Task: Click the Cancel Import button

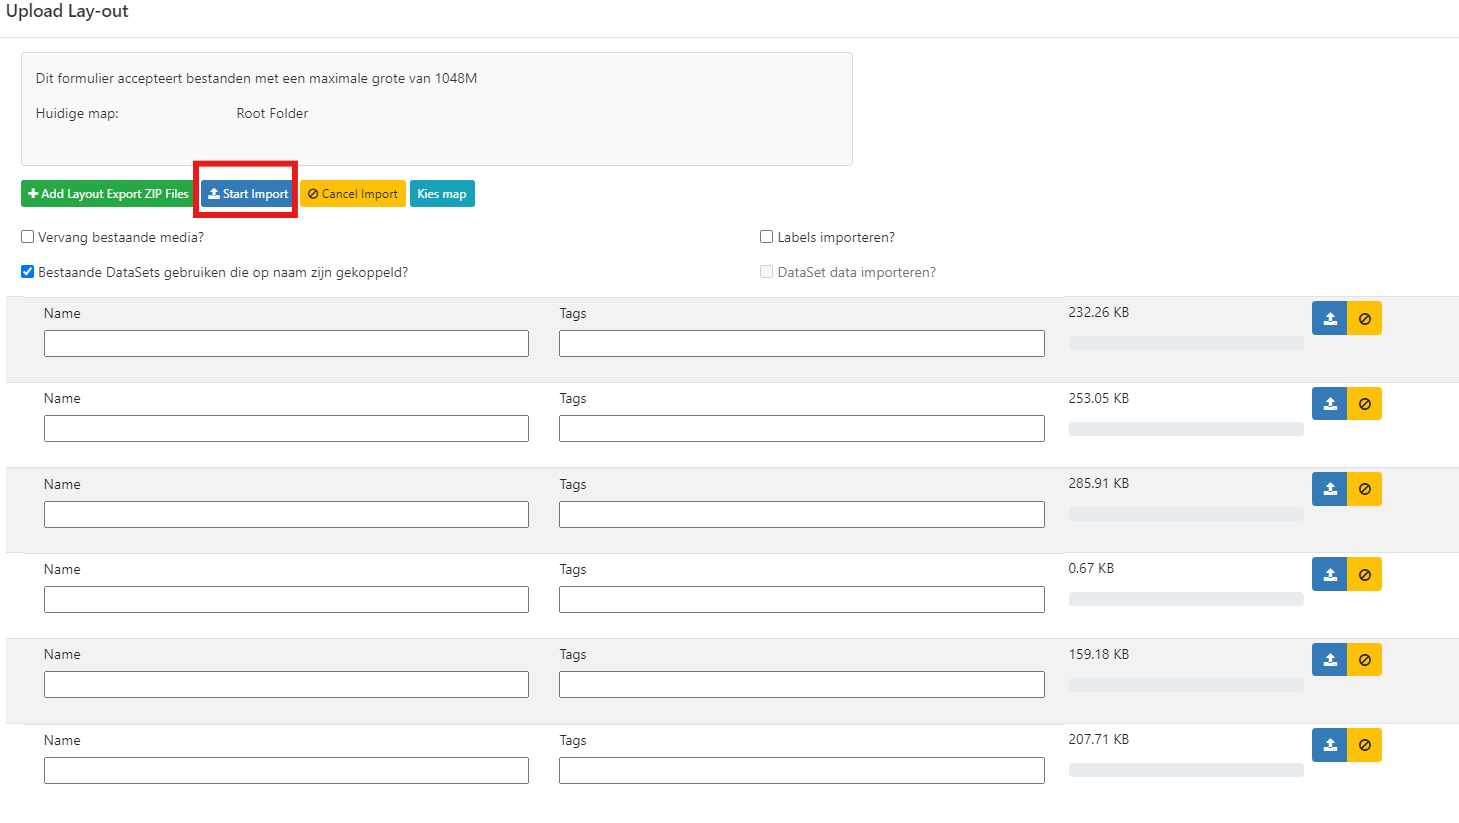Action: tap(353, 194)
